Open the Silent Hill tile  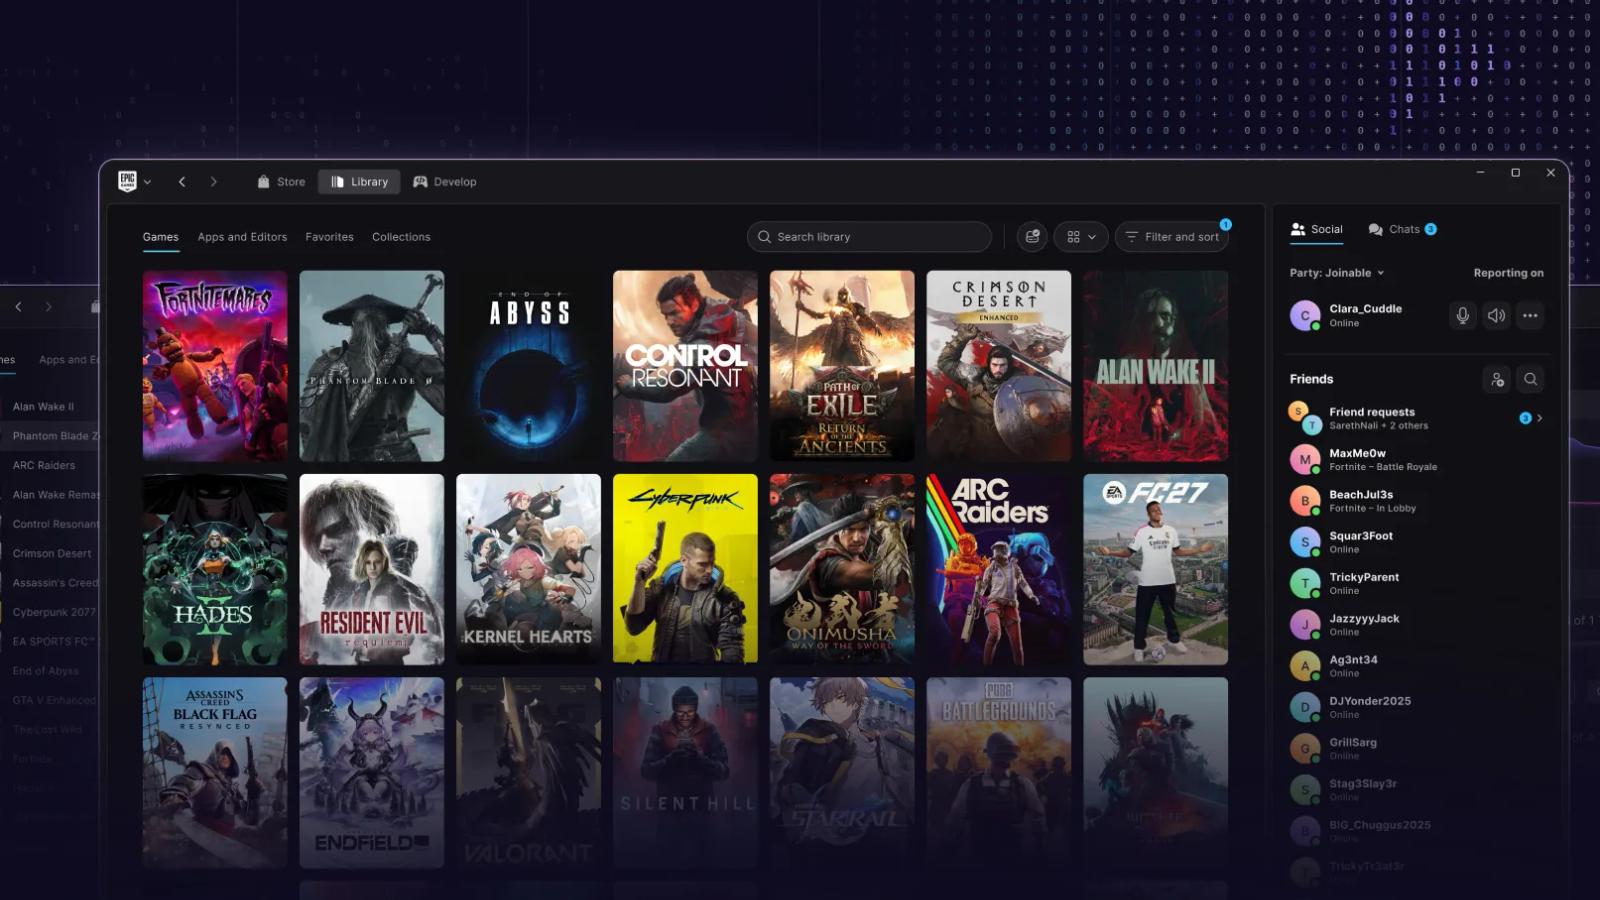685,773
